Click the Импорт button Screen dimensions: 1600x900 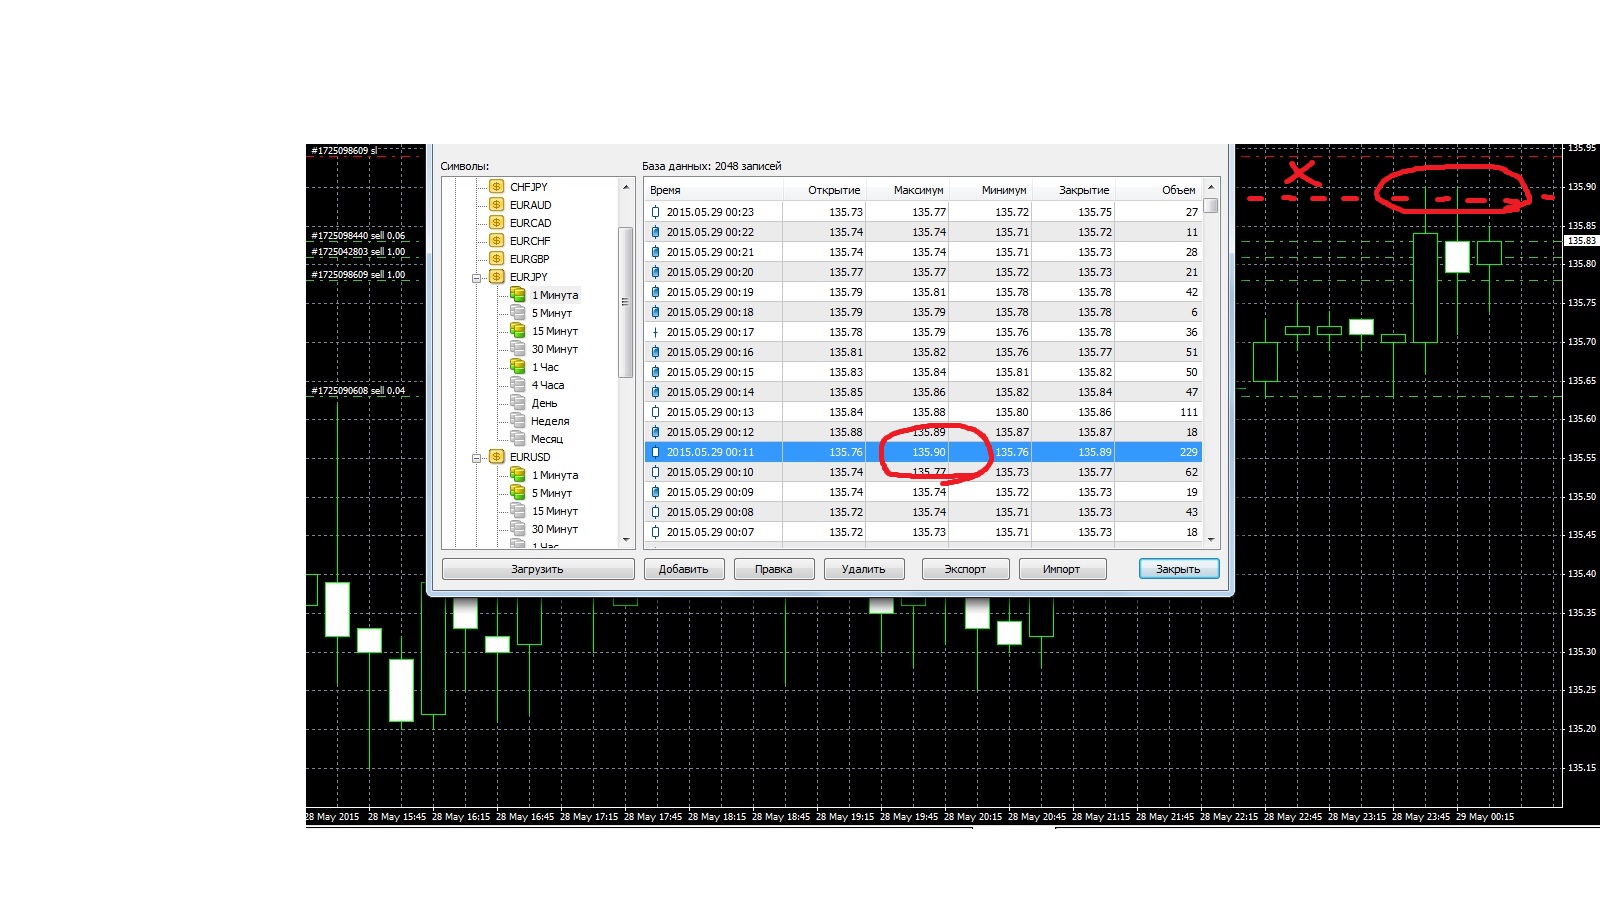pyautogui.click(x=1062, y=569)
